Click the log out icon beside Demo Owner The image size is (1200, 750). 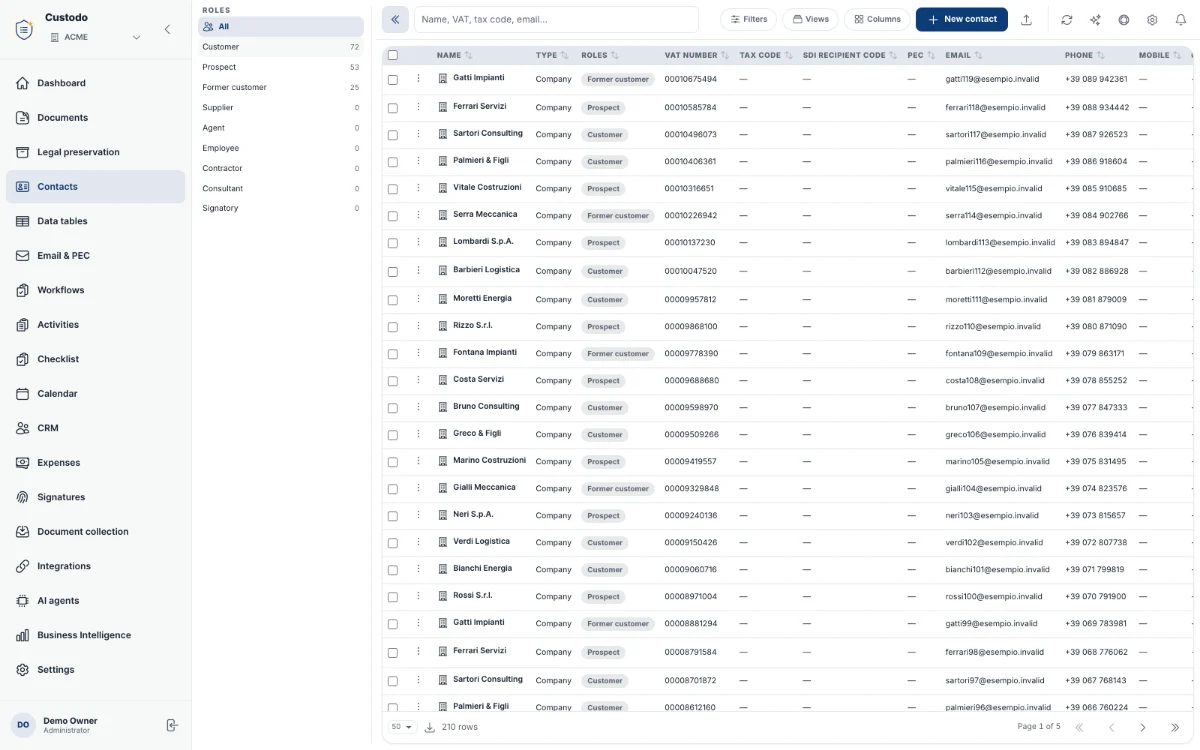[172, 725]
